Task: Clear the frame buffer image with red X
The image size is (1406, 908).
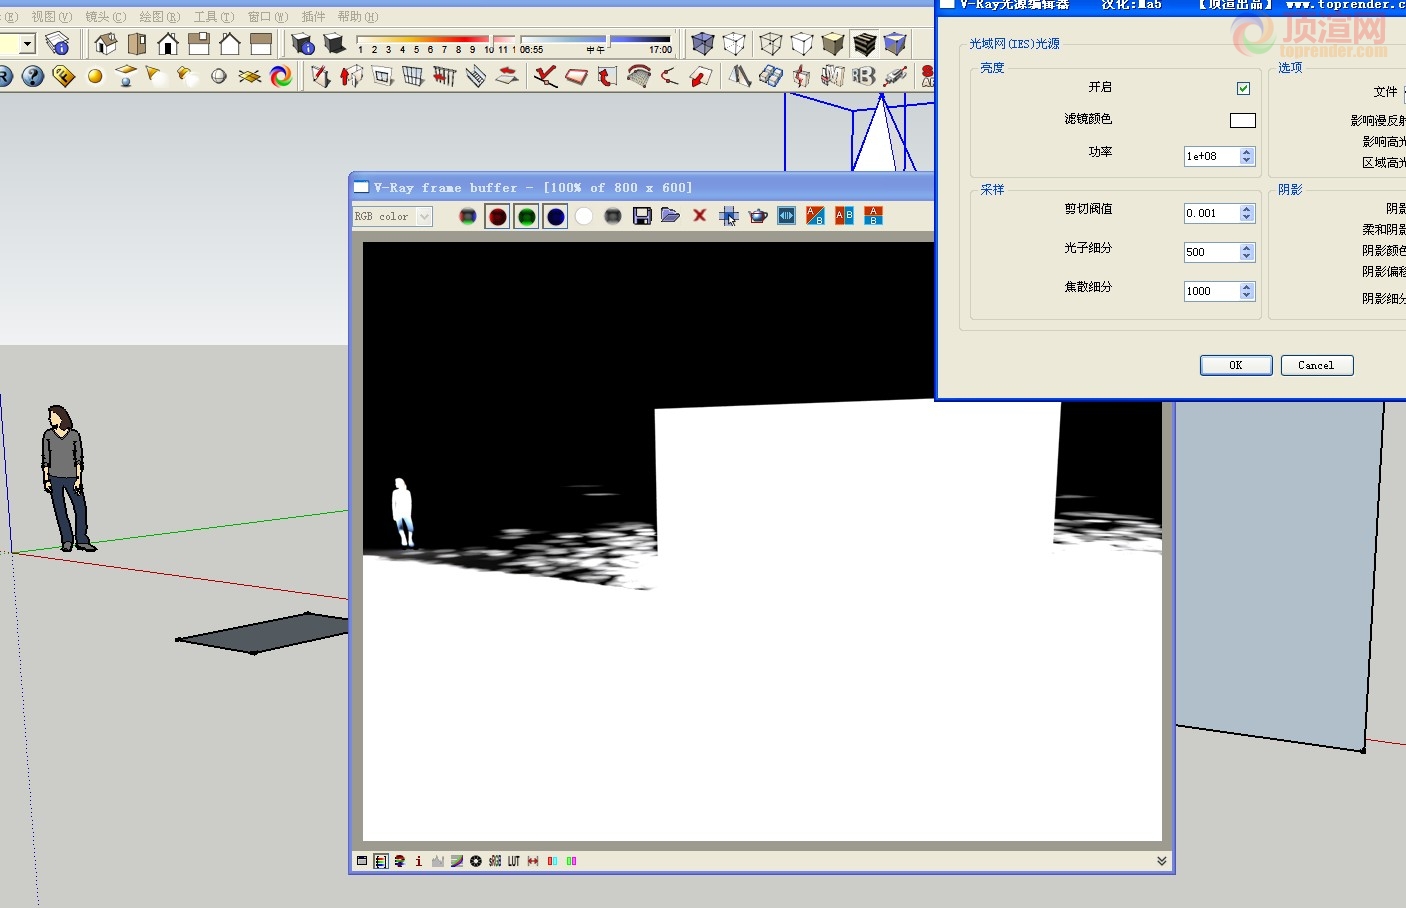Action: (x=699, y=216)
